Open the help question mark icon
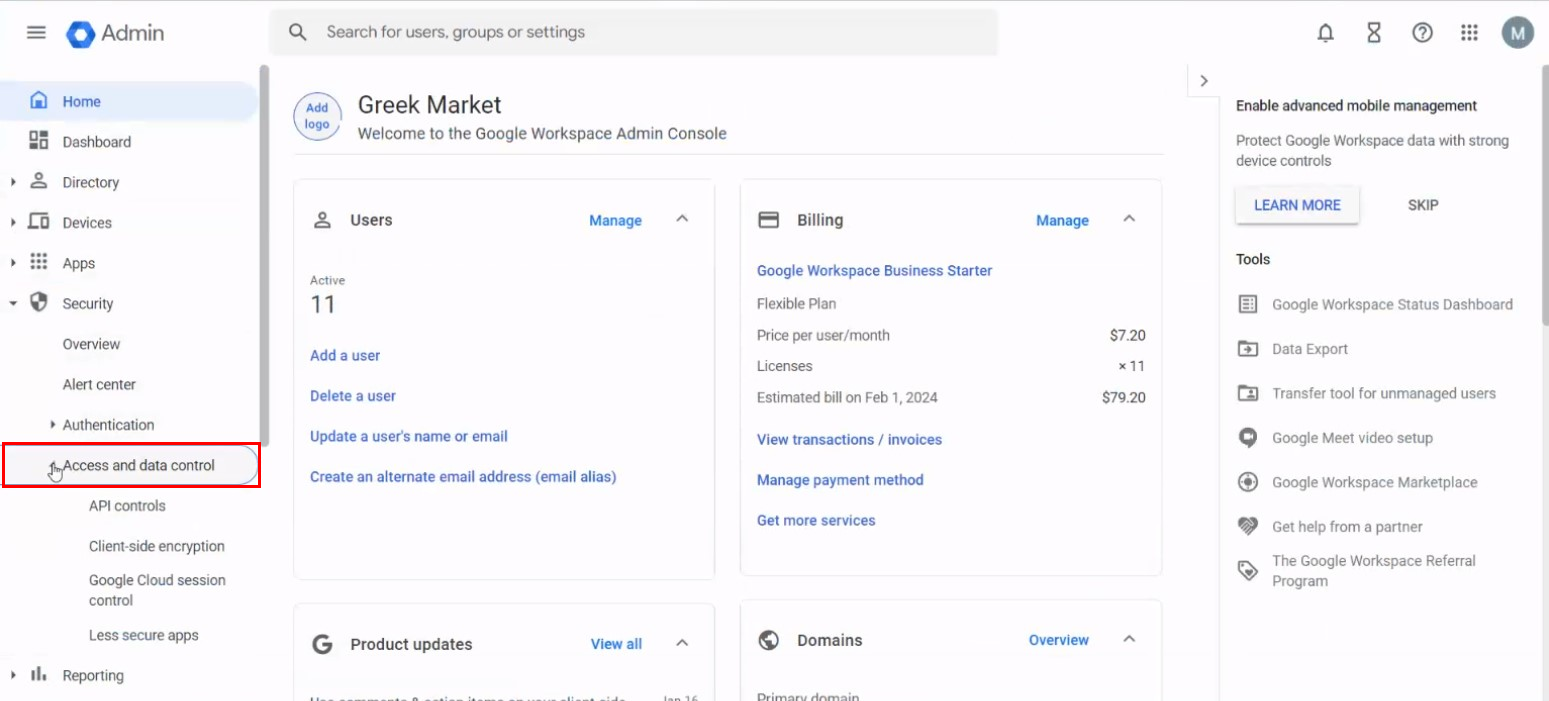The height and width of the screenshot is (701, 1549). 1421,33
